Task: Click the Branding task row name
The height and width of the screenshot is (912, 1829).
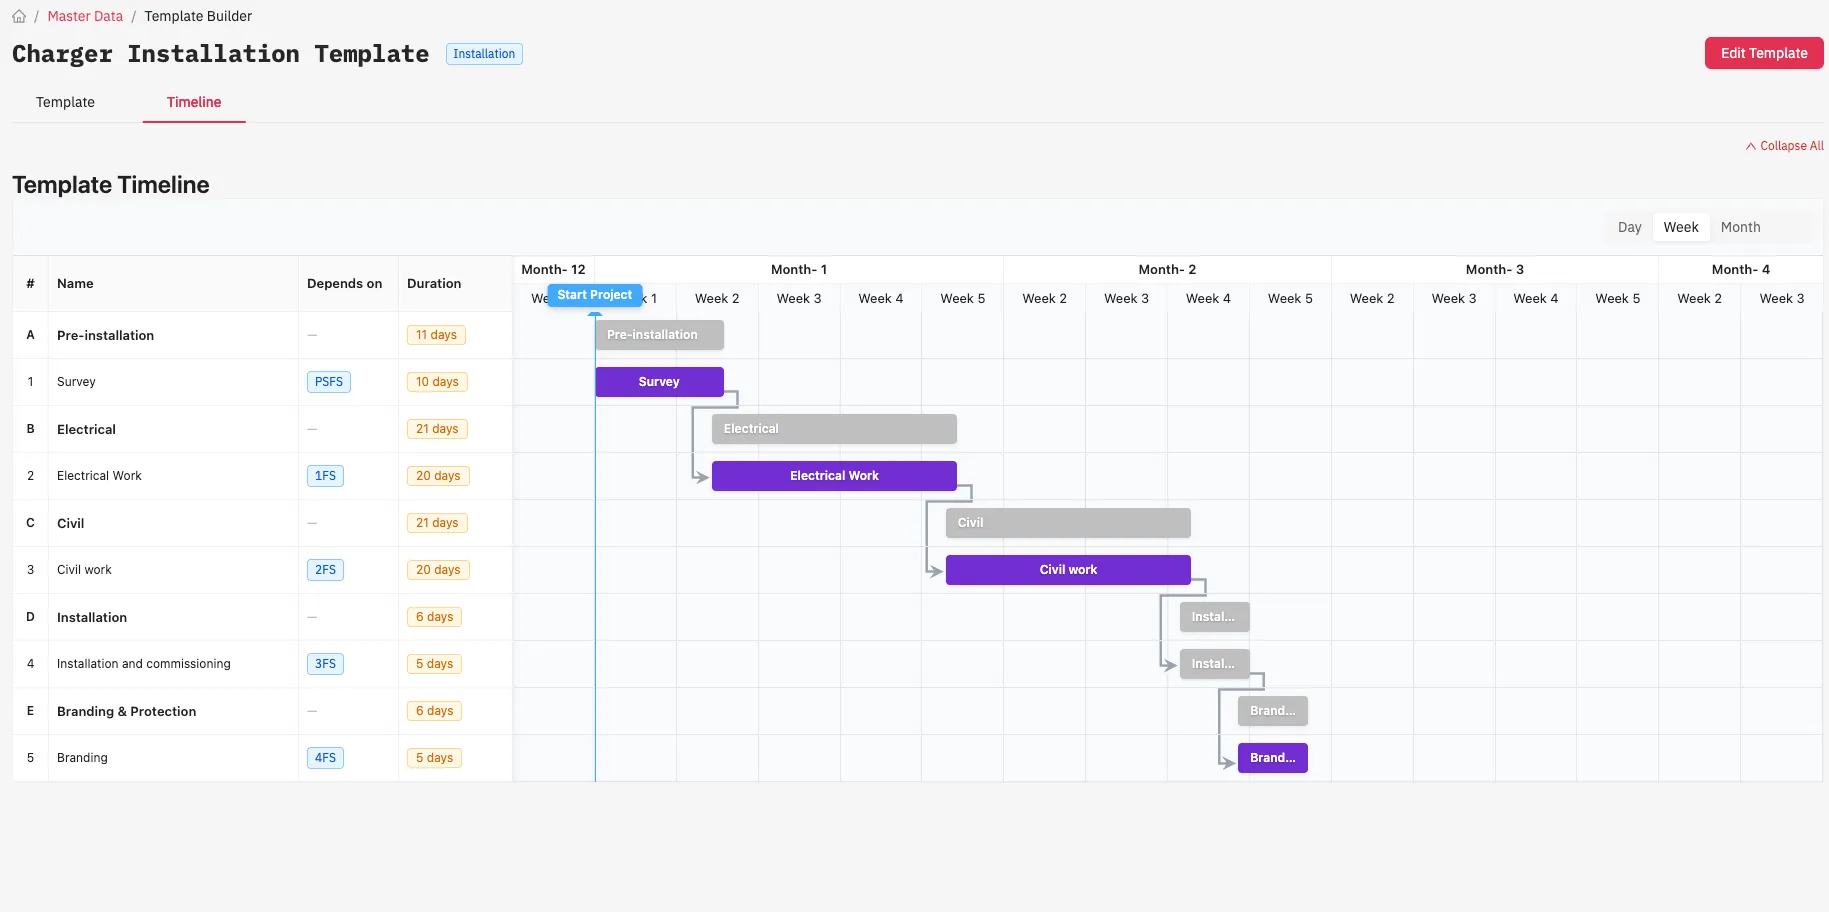Action: (82, 758)
